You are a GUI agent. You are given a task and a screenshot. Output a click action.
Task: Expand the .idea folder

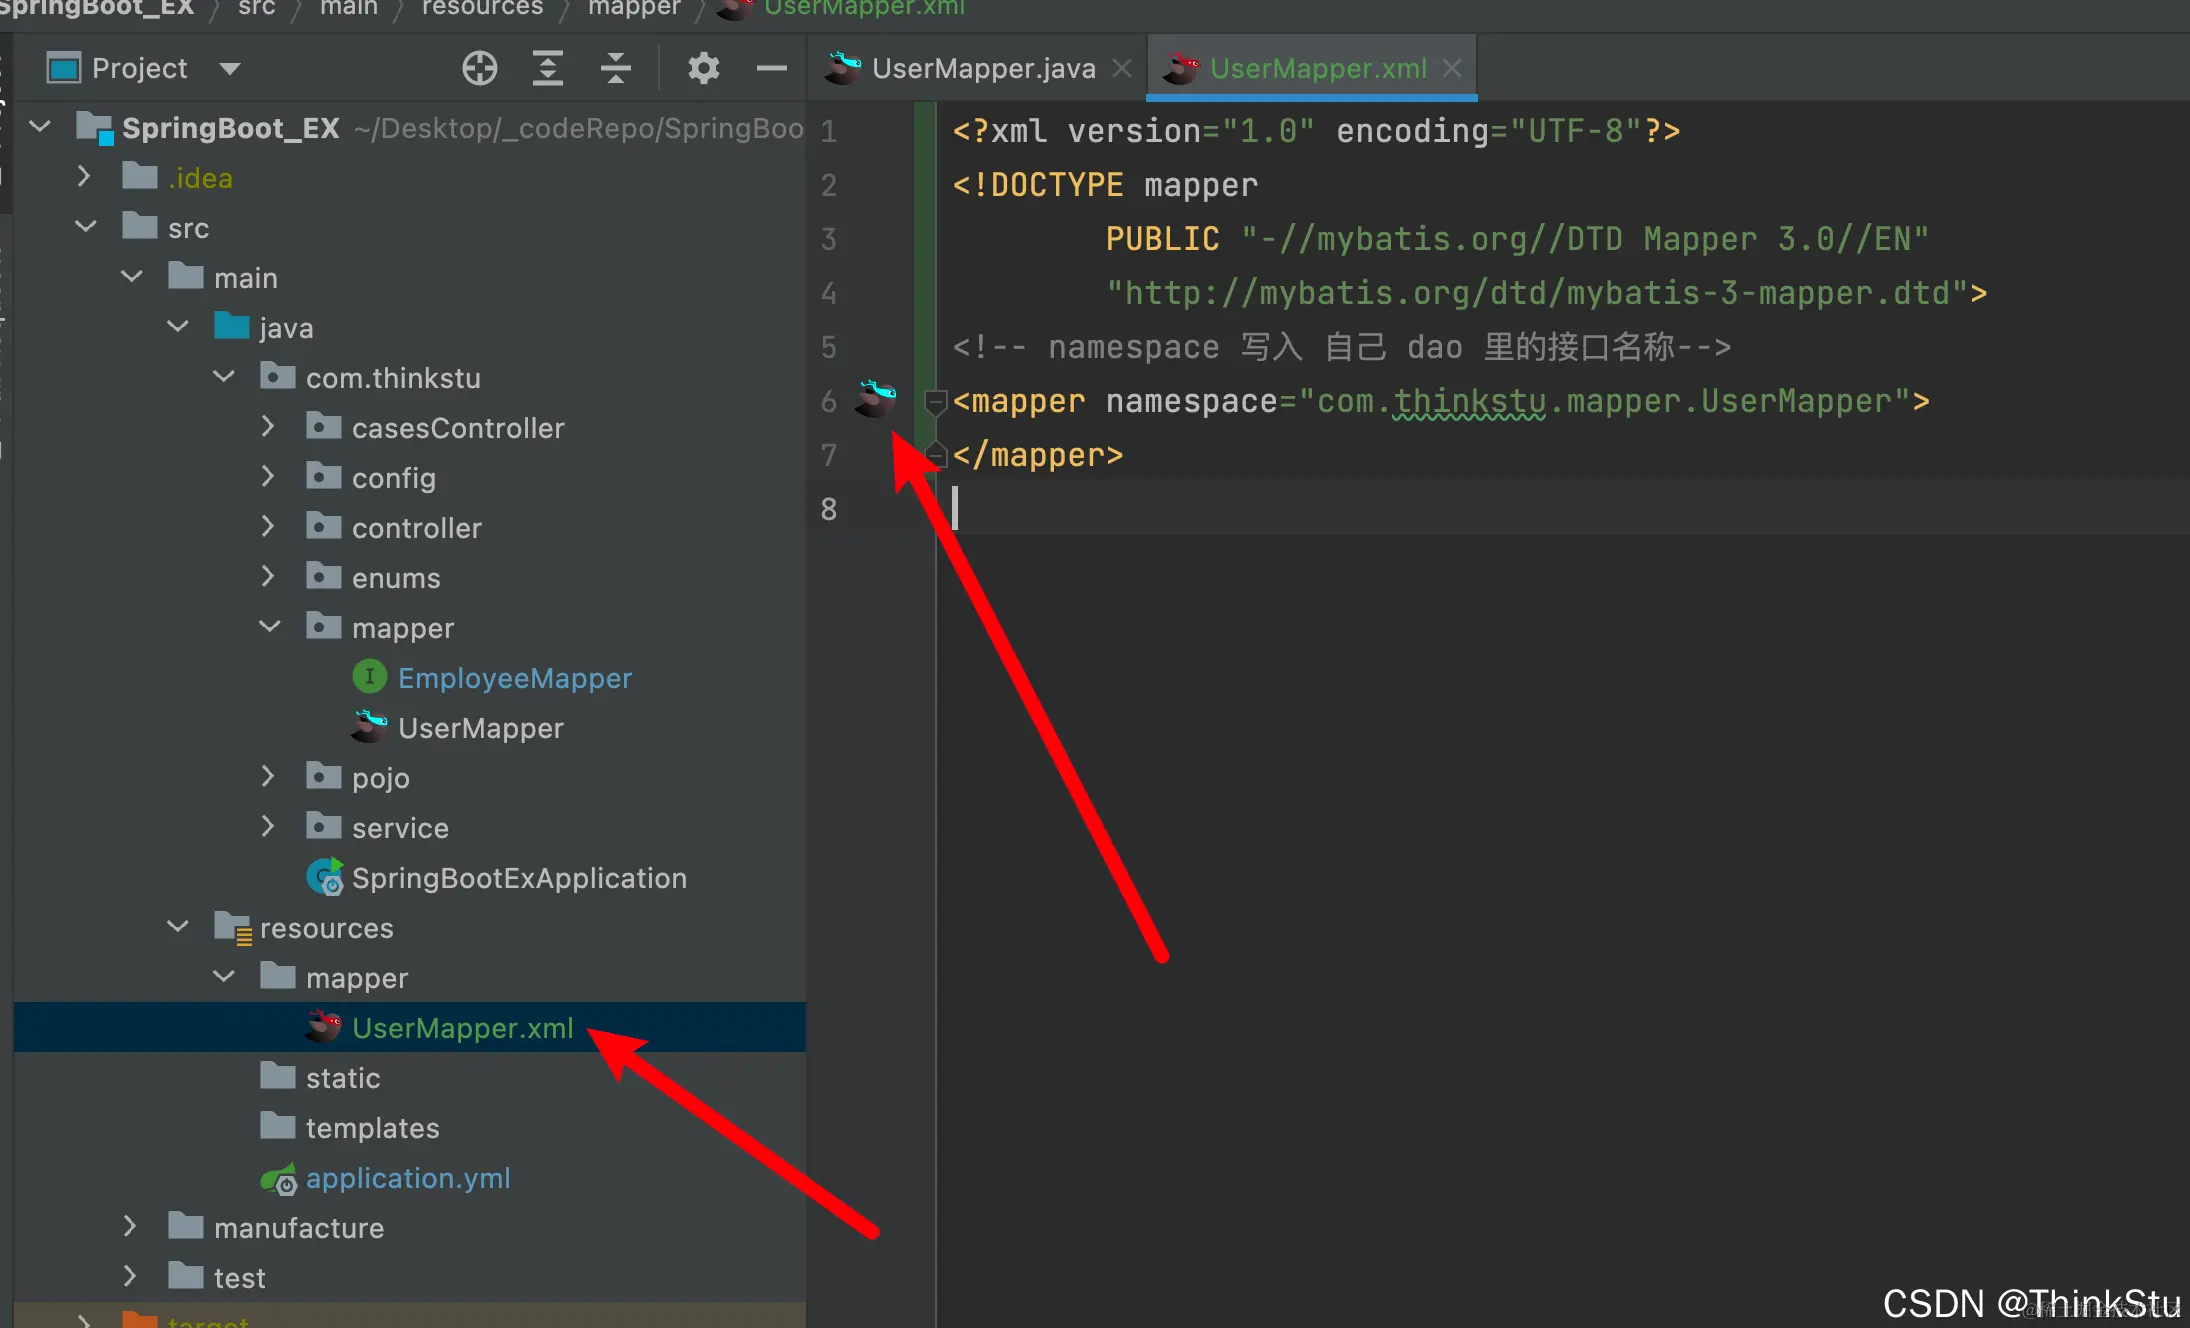pos(85,177)
